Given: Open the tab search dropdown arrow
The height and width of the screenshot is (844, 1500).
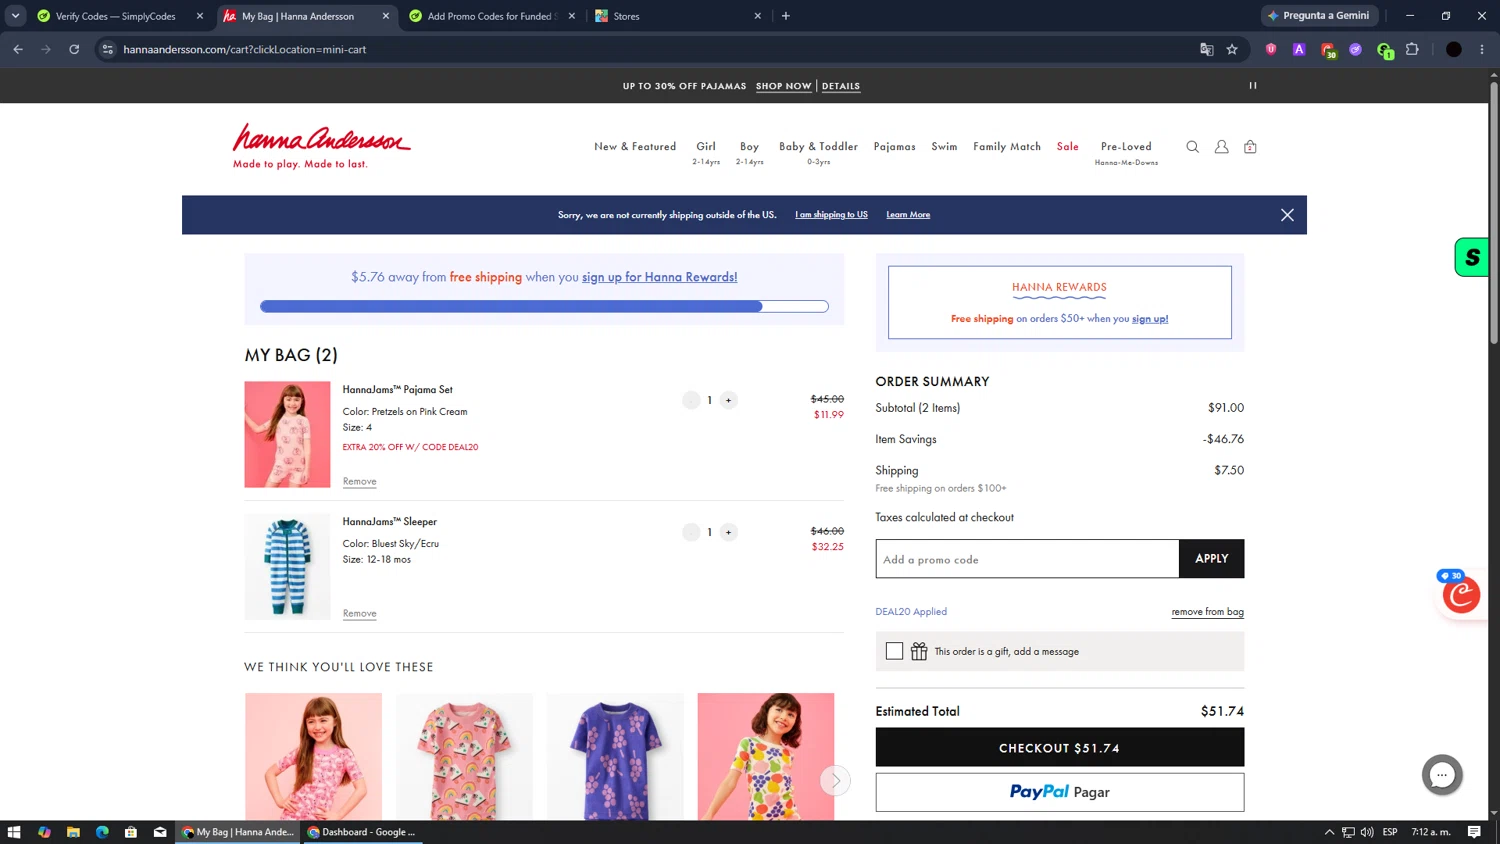Looking at the screenshot, I should pyautogui.click(x=15, y=16).
